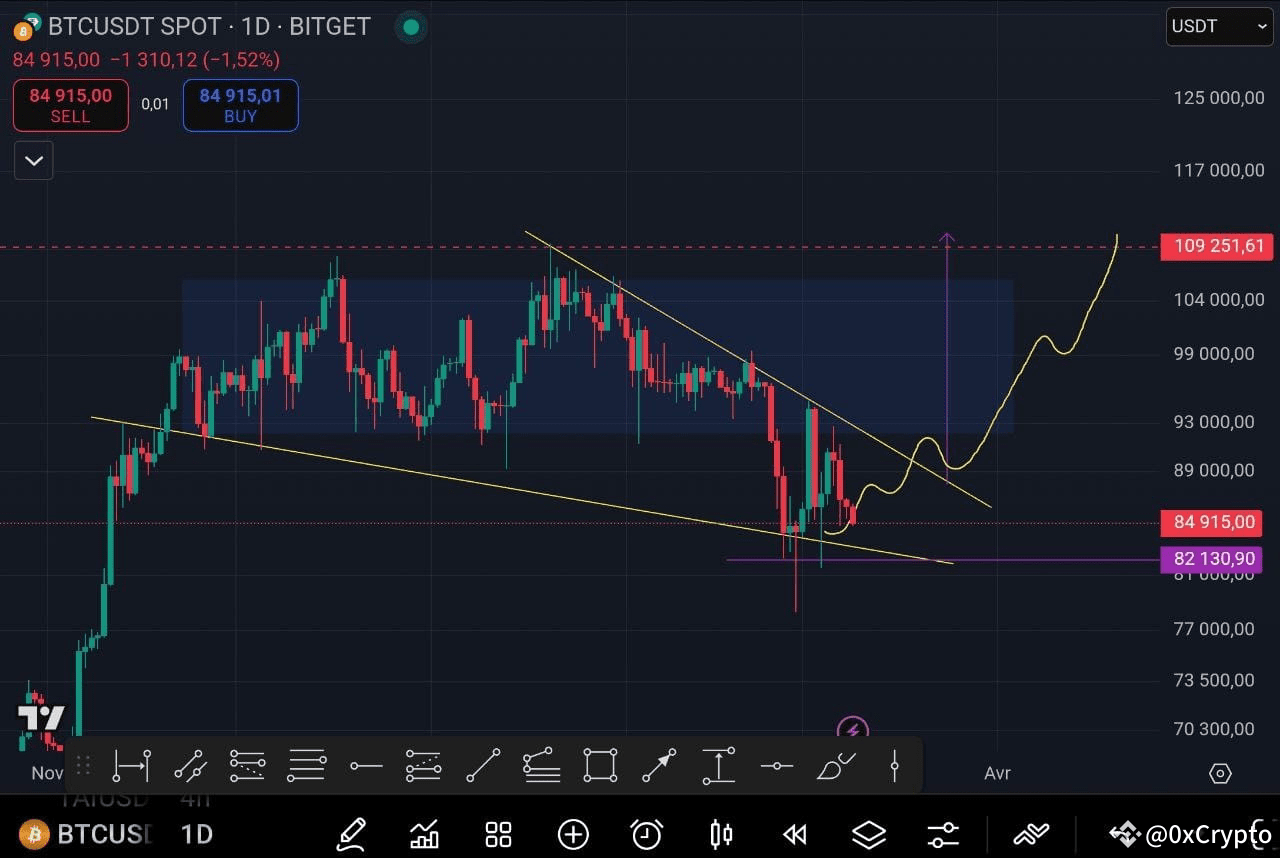This screenshot has height=858, width=1280.
Task: Tap the circled plus icon
Action: 573,834
